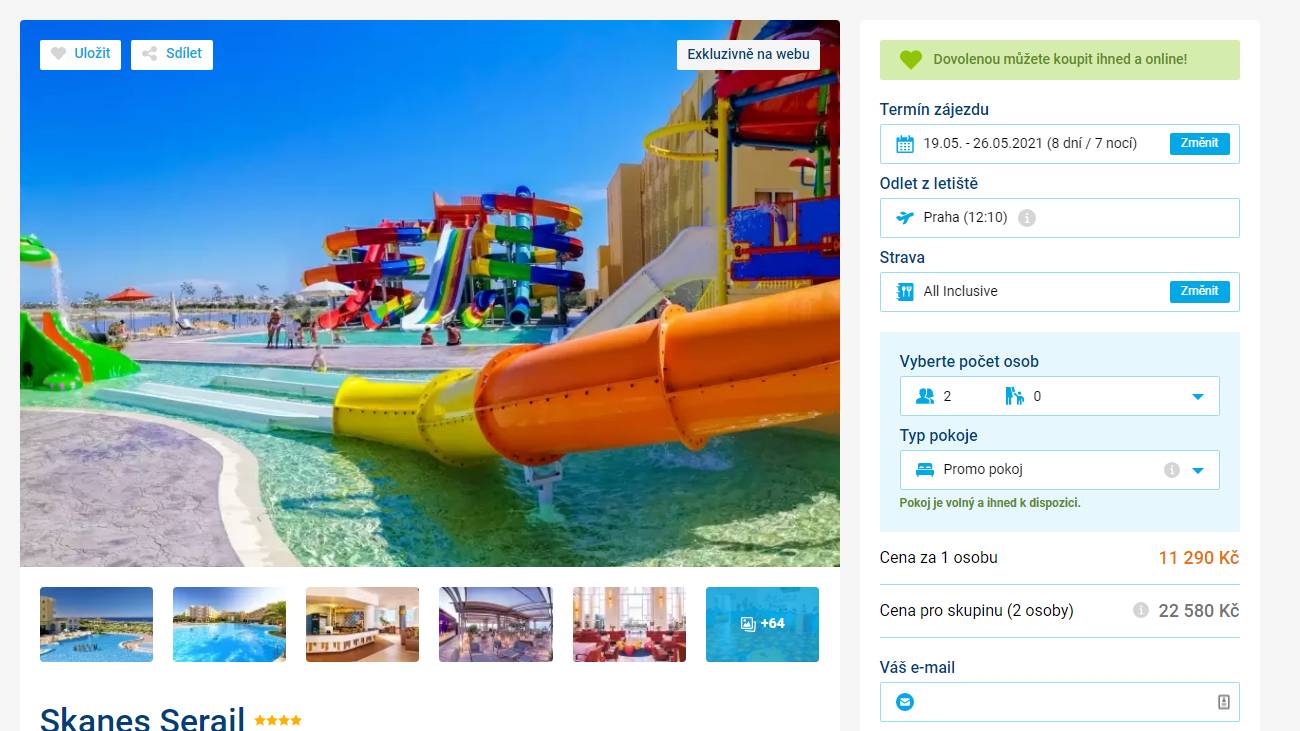Click the share icon in Sdílet button

click(x=150, y=54)
